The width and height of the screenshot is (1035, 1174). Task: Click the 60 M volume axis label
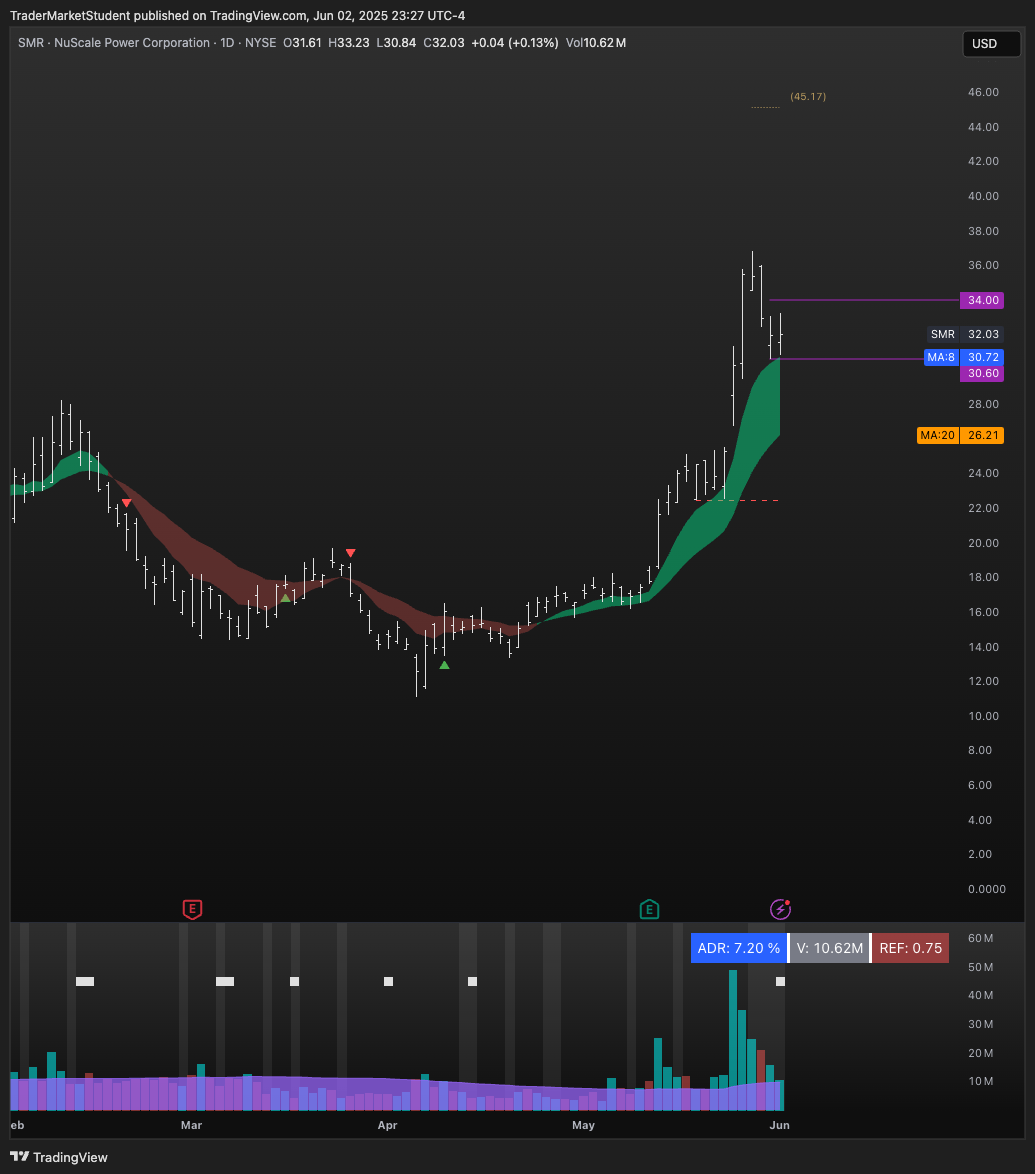[981, 938]
